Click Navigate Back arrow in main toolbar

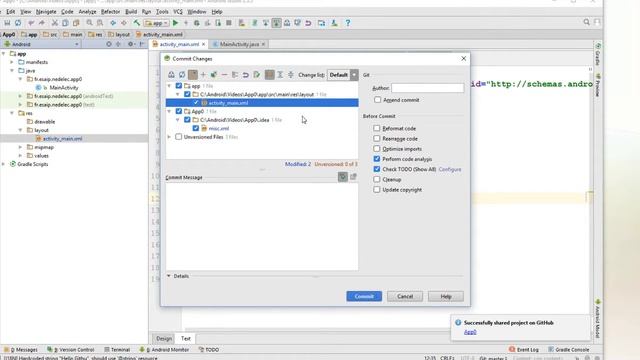coord(113,23)
